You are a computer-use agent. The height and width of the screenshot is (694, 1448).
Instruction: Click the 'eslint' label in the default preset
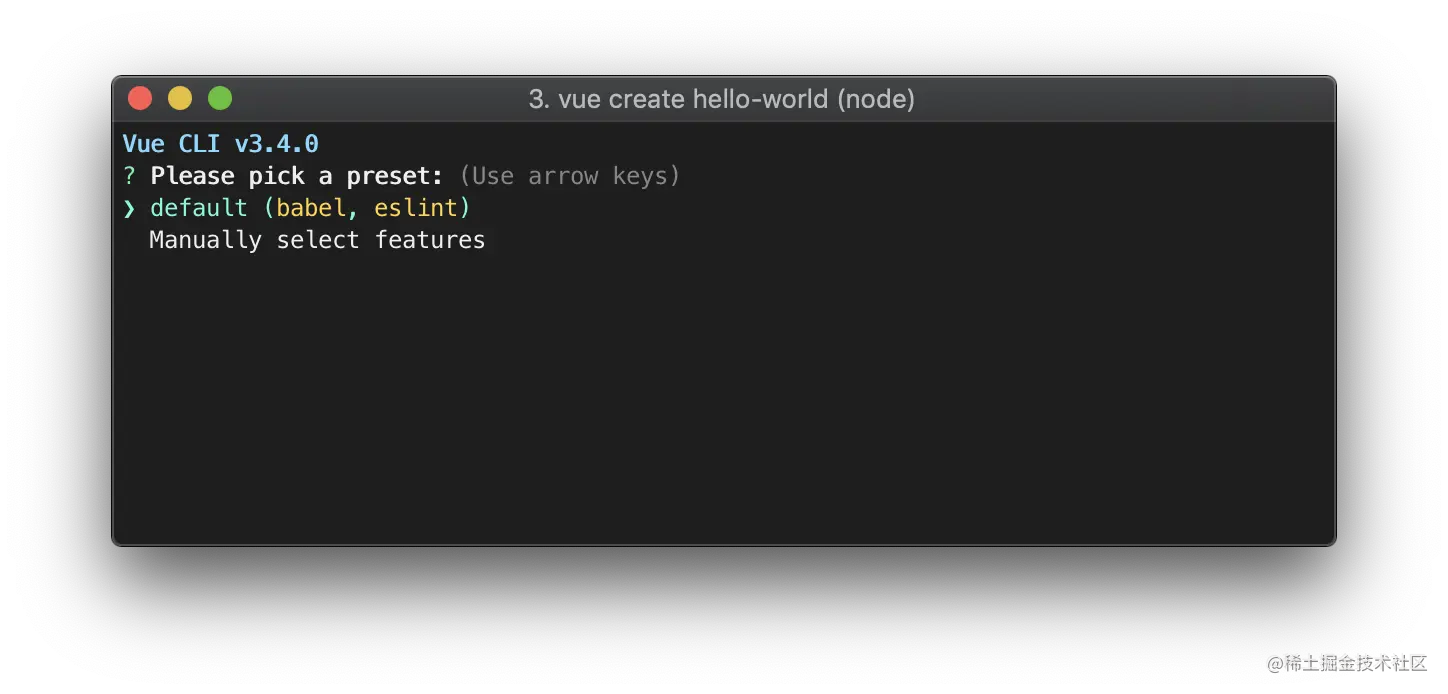(x=419, y=208)
